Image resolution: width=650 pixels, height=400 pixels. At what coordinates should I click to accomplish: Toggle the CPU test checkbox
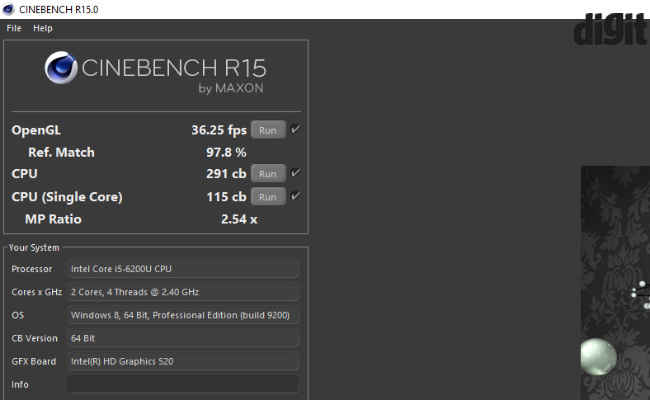click(295, 172)
